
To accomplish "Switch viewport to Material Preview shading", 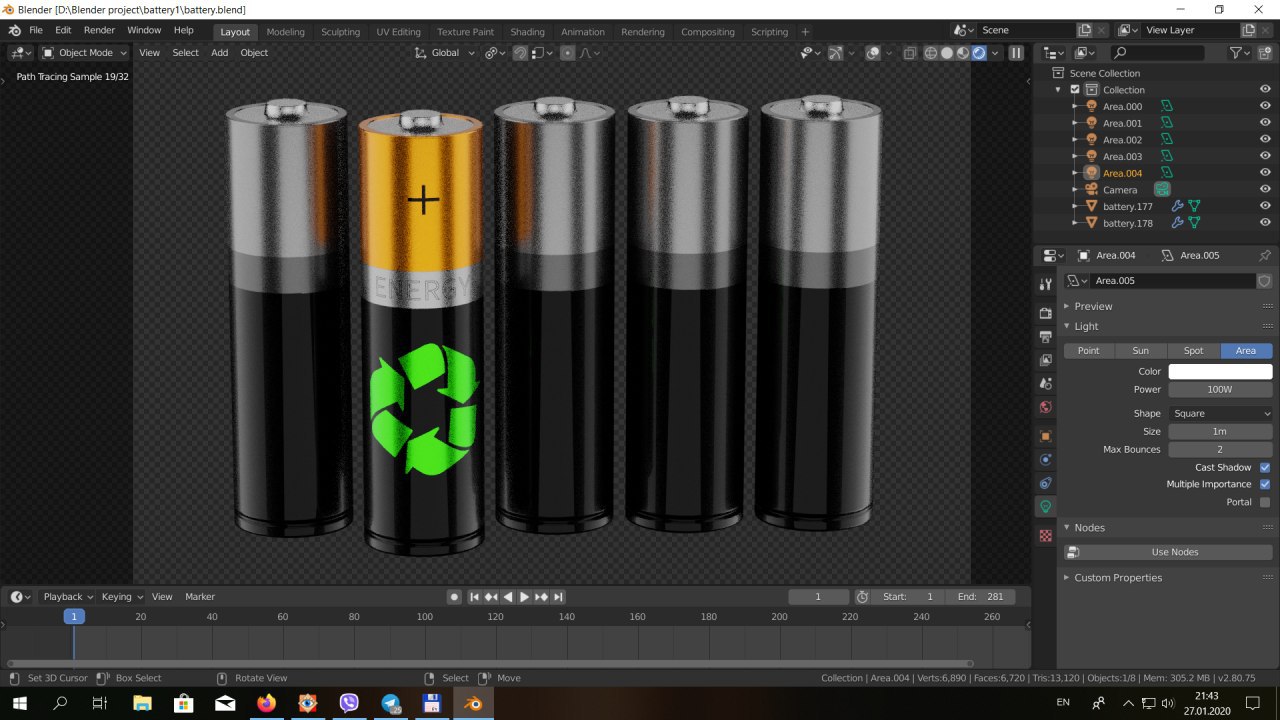I will pos(963,53).
